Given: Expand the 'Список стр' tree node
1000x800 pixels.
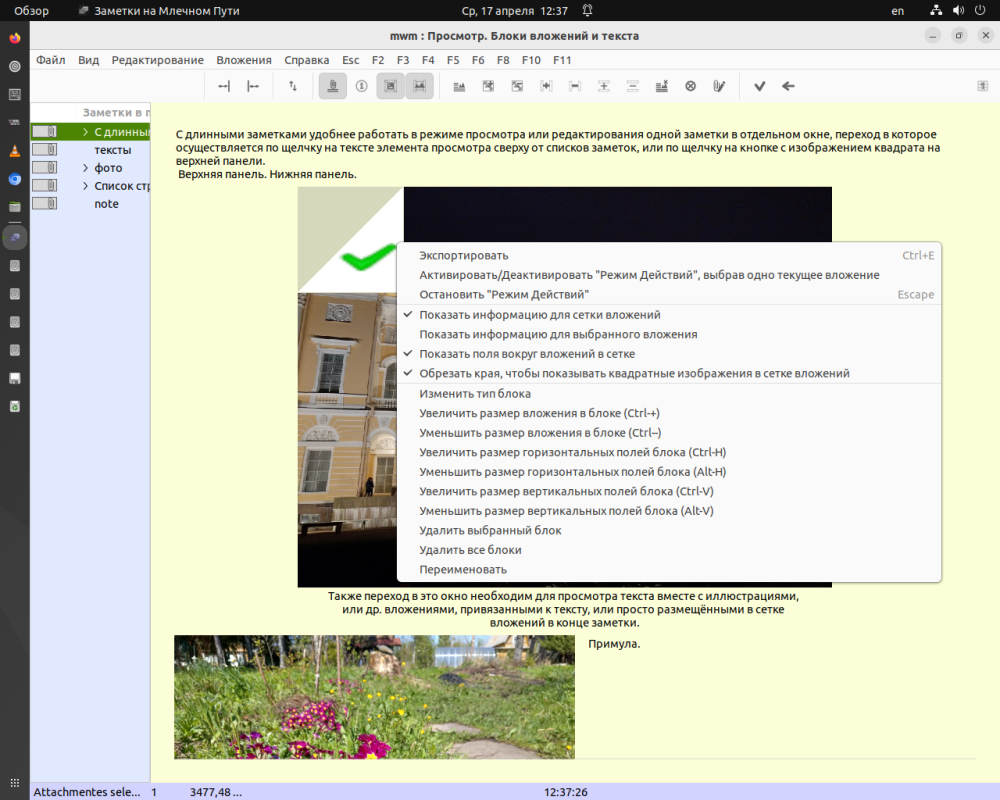Looking at the screenshot, I should (86, 186).
